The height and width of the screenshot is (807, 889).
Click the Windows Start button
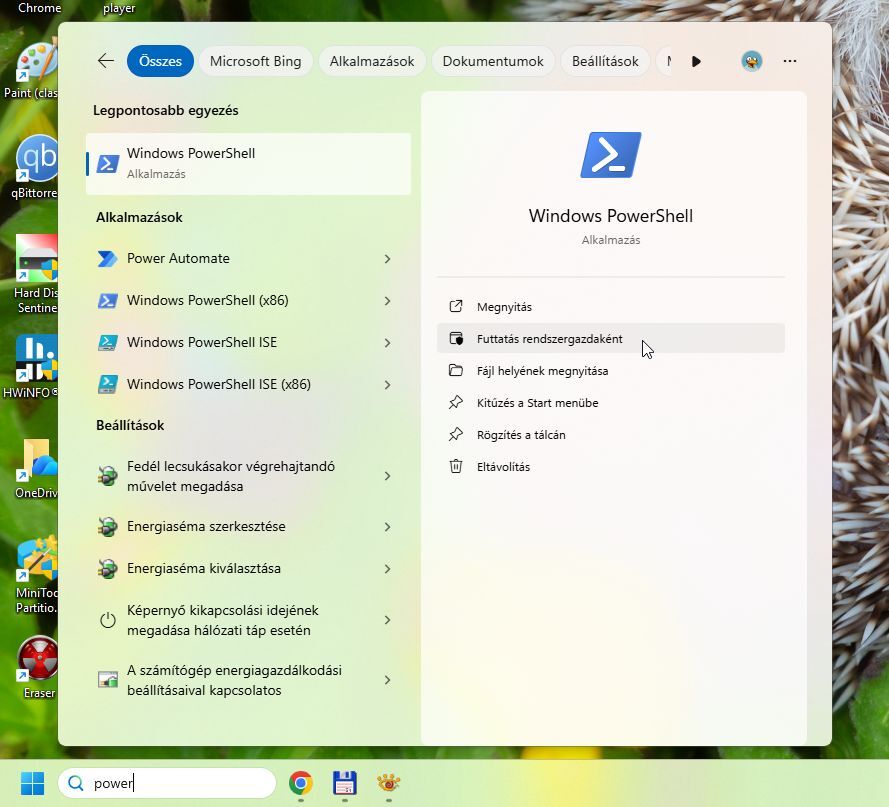[32, 783]
